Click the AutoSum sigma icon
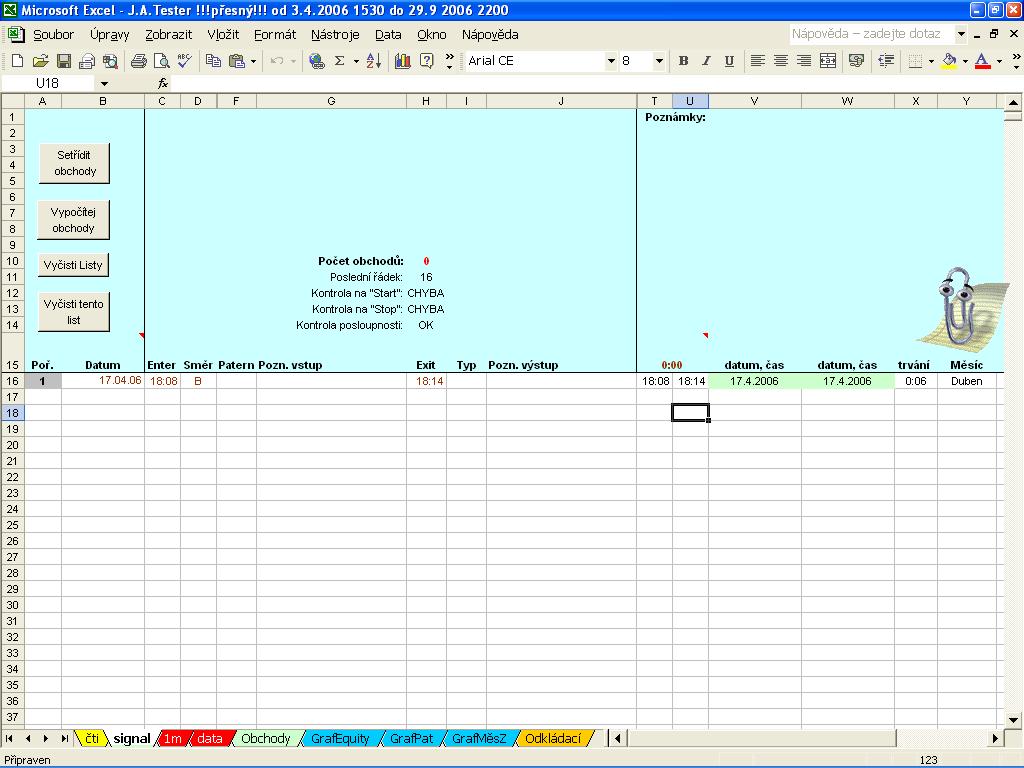The width and height of the screenshot is (1024, 768). [339, 61]
